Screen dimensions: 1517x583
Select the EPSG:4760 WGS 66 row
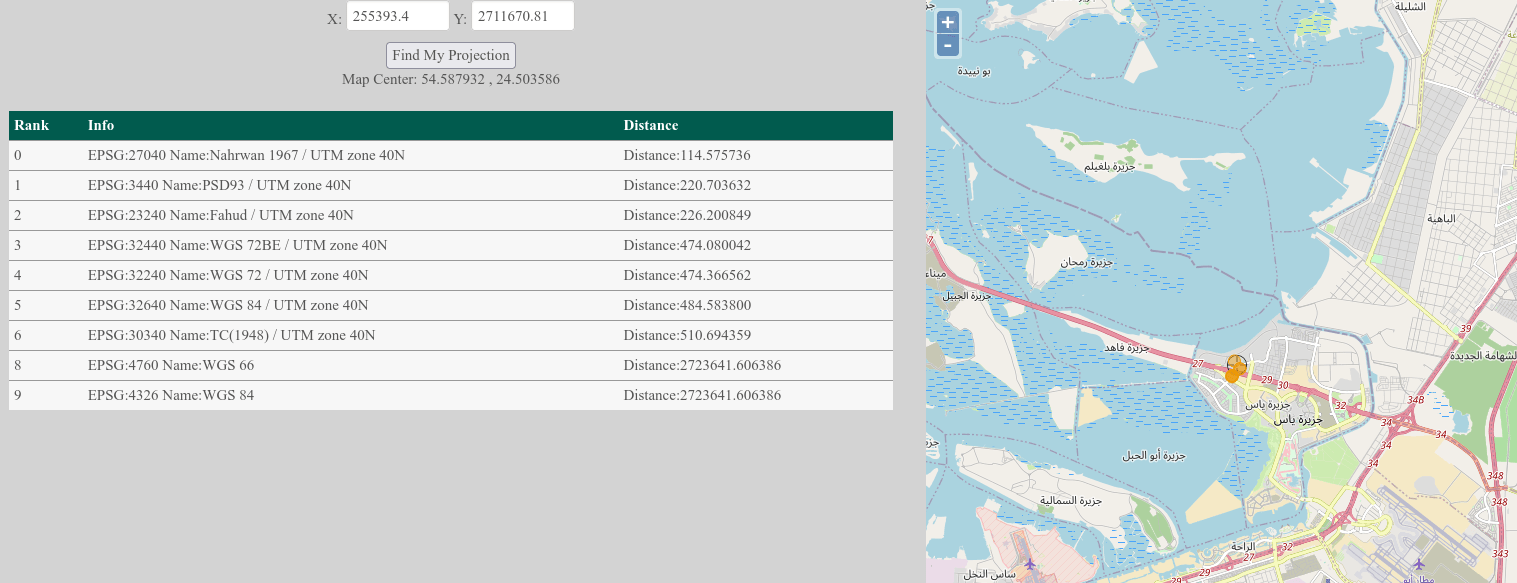pyautogui.click(x=451, y=366)
